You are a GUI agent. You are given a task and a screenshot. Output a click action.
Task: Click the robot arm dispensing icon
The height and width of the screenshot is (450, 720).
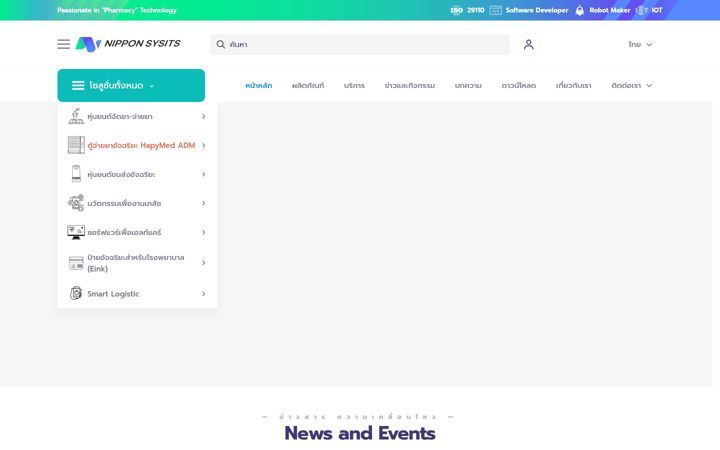76,116
